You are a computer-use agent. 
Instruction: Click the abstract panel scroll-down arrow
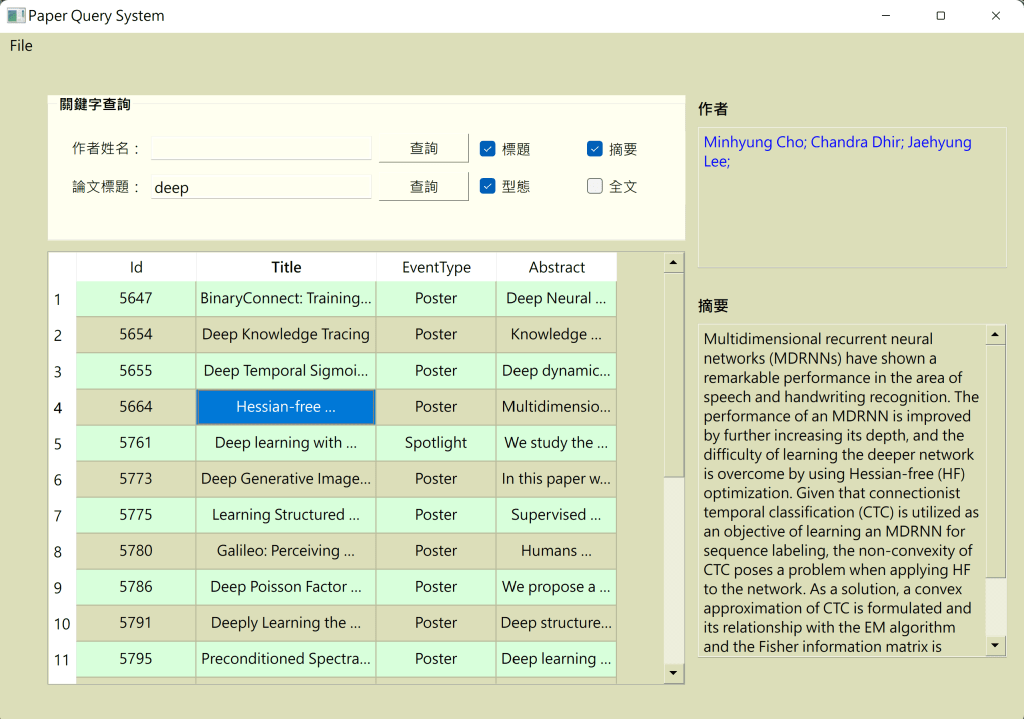pyautogui.click(x=995, y=646)
